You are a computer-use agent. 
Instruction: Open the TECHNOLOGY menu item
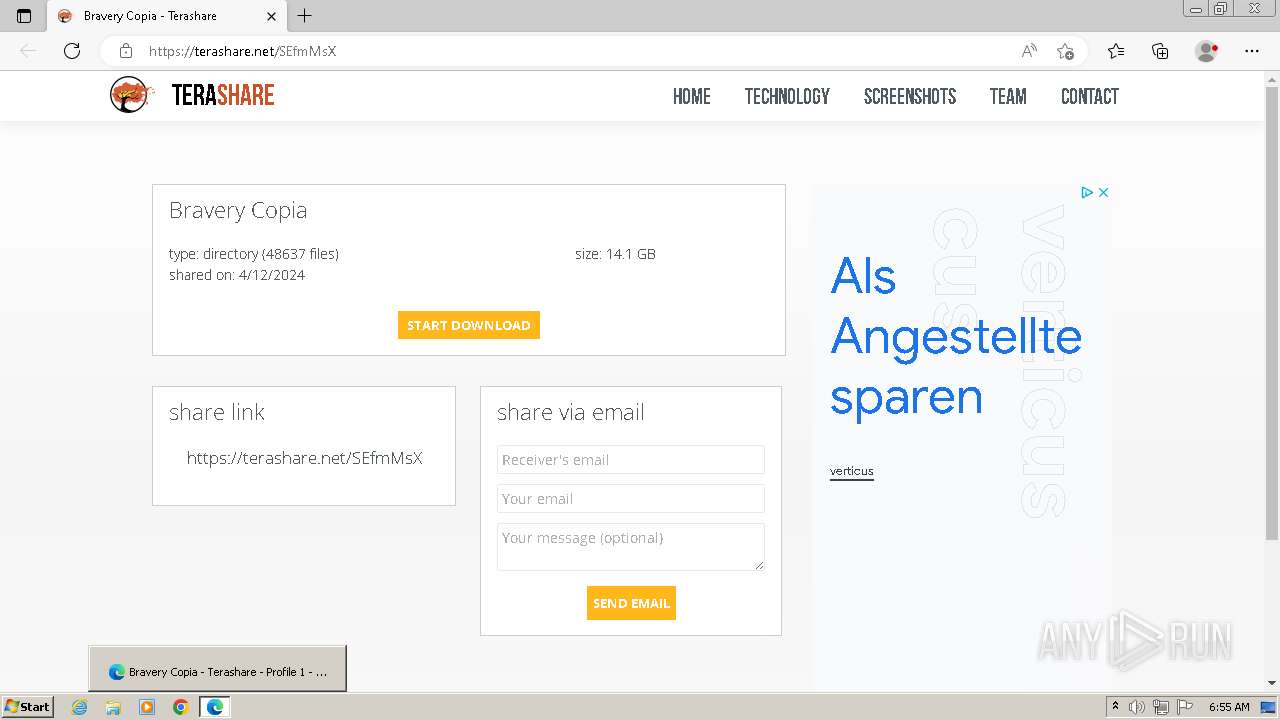tap(787, 96)
